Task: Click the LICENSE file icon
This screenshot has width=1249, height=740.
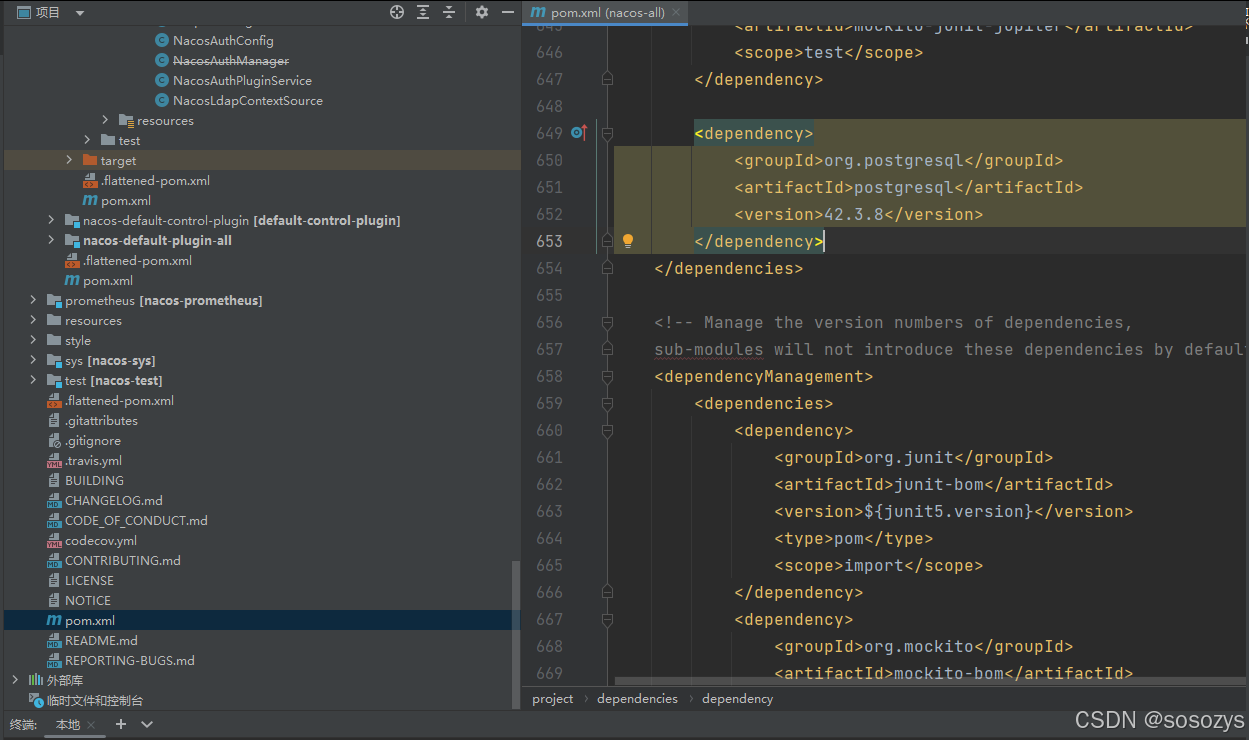Action: pyautogui.click(x=54, y=580)
